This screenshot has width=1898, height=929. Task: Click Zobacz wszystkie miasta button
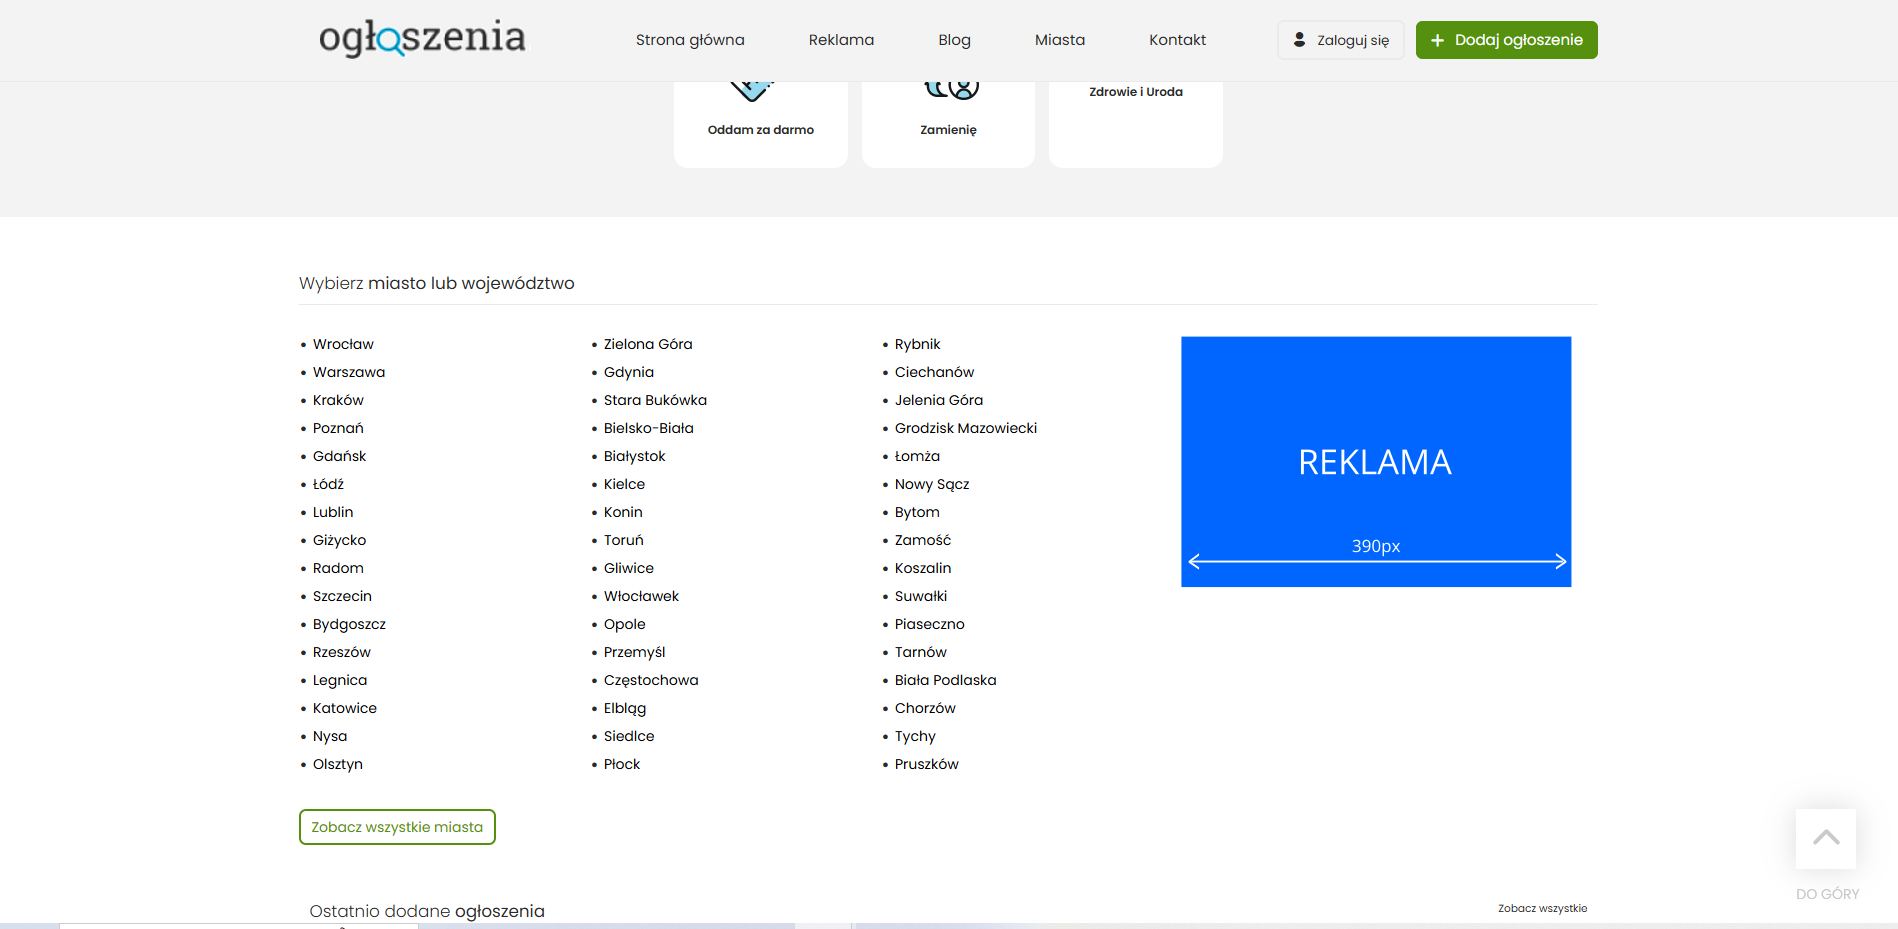[x=397, y=827]
